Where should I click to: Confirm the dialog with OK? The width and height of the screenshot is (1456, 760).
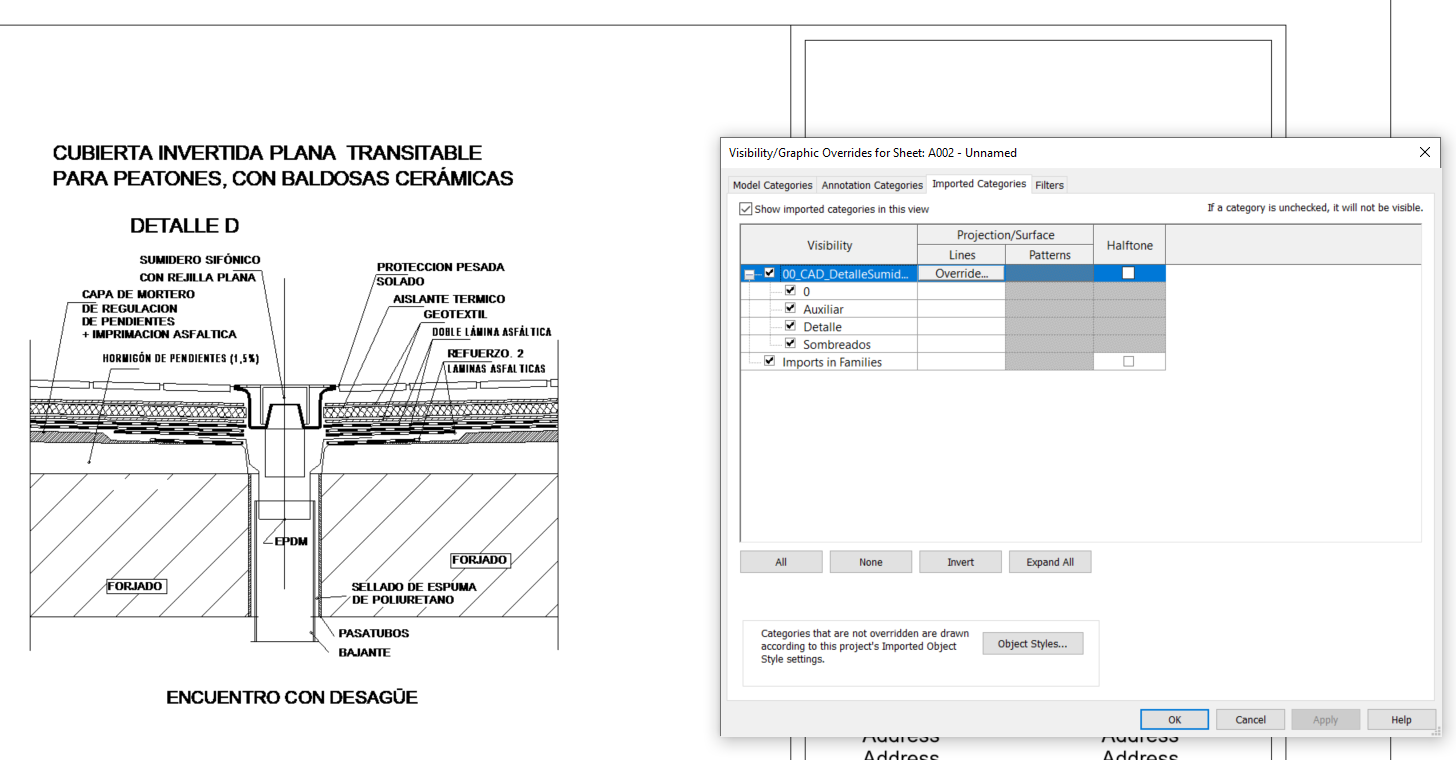[x=1175, y=719]
